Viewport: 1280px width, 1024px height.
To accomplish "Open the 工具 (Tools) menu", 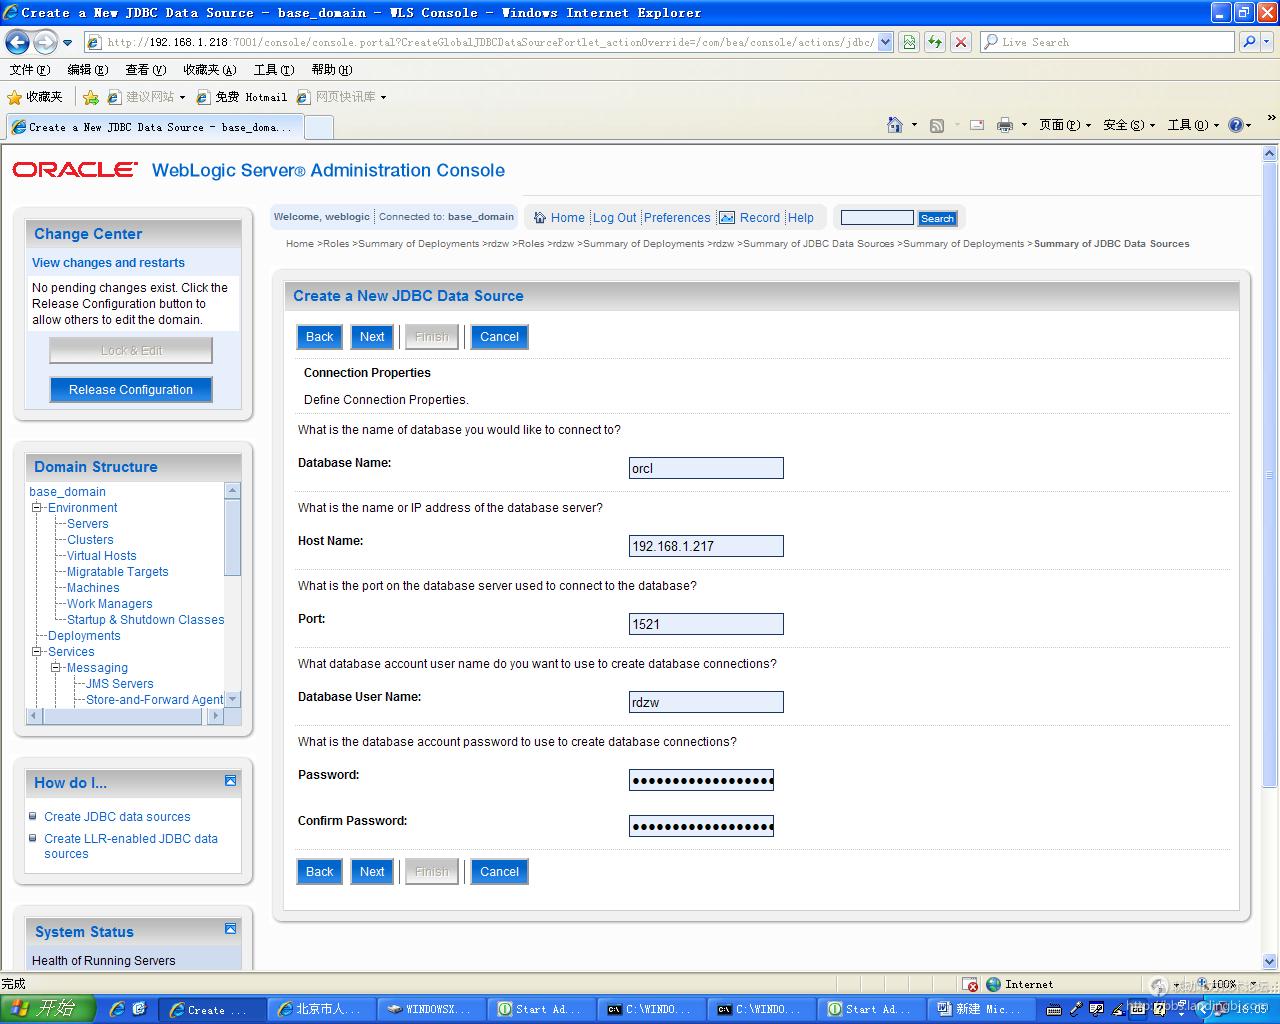I will pyautogui.click(x=273, y=70).
